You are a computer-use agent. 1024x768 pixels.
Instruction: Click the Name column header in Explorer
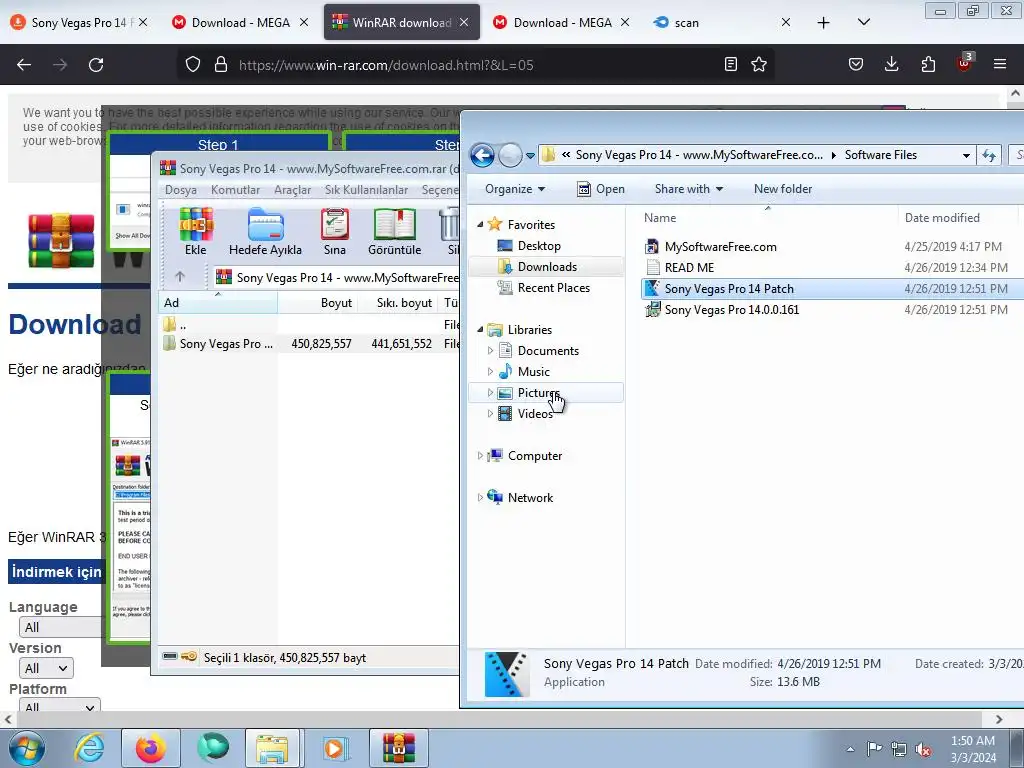[x=660, y=217]
